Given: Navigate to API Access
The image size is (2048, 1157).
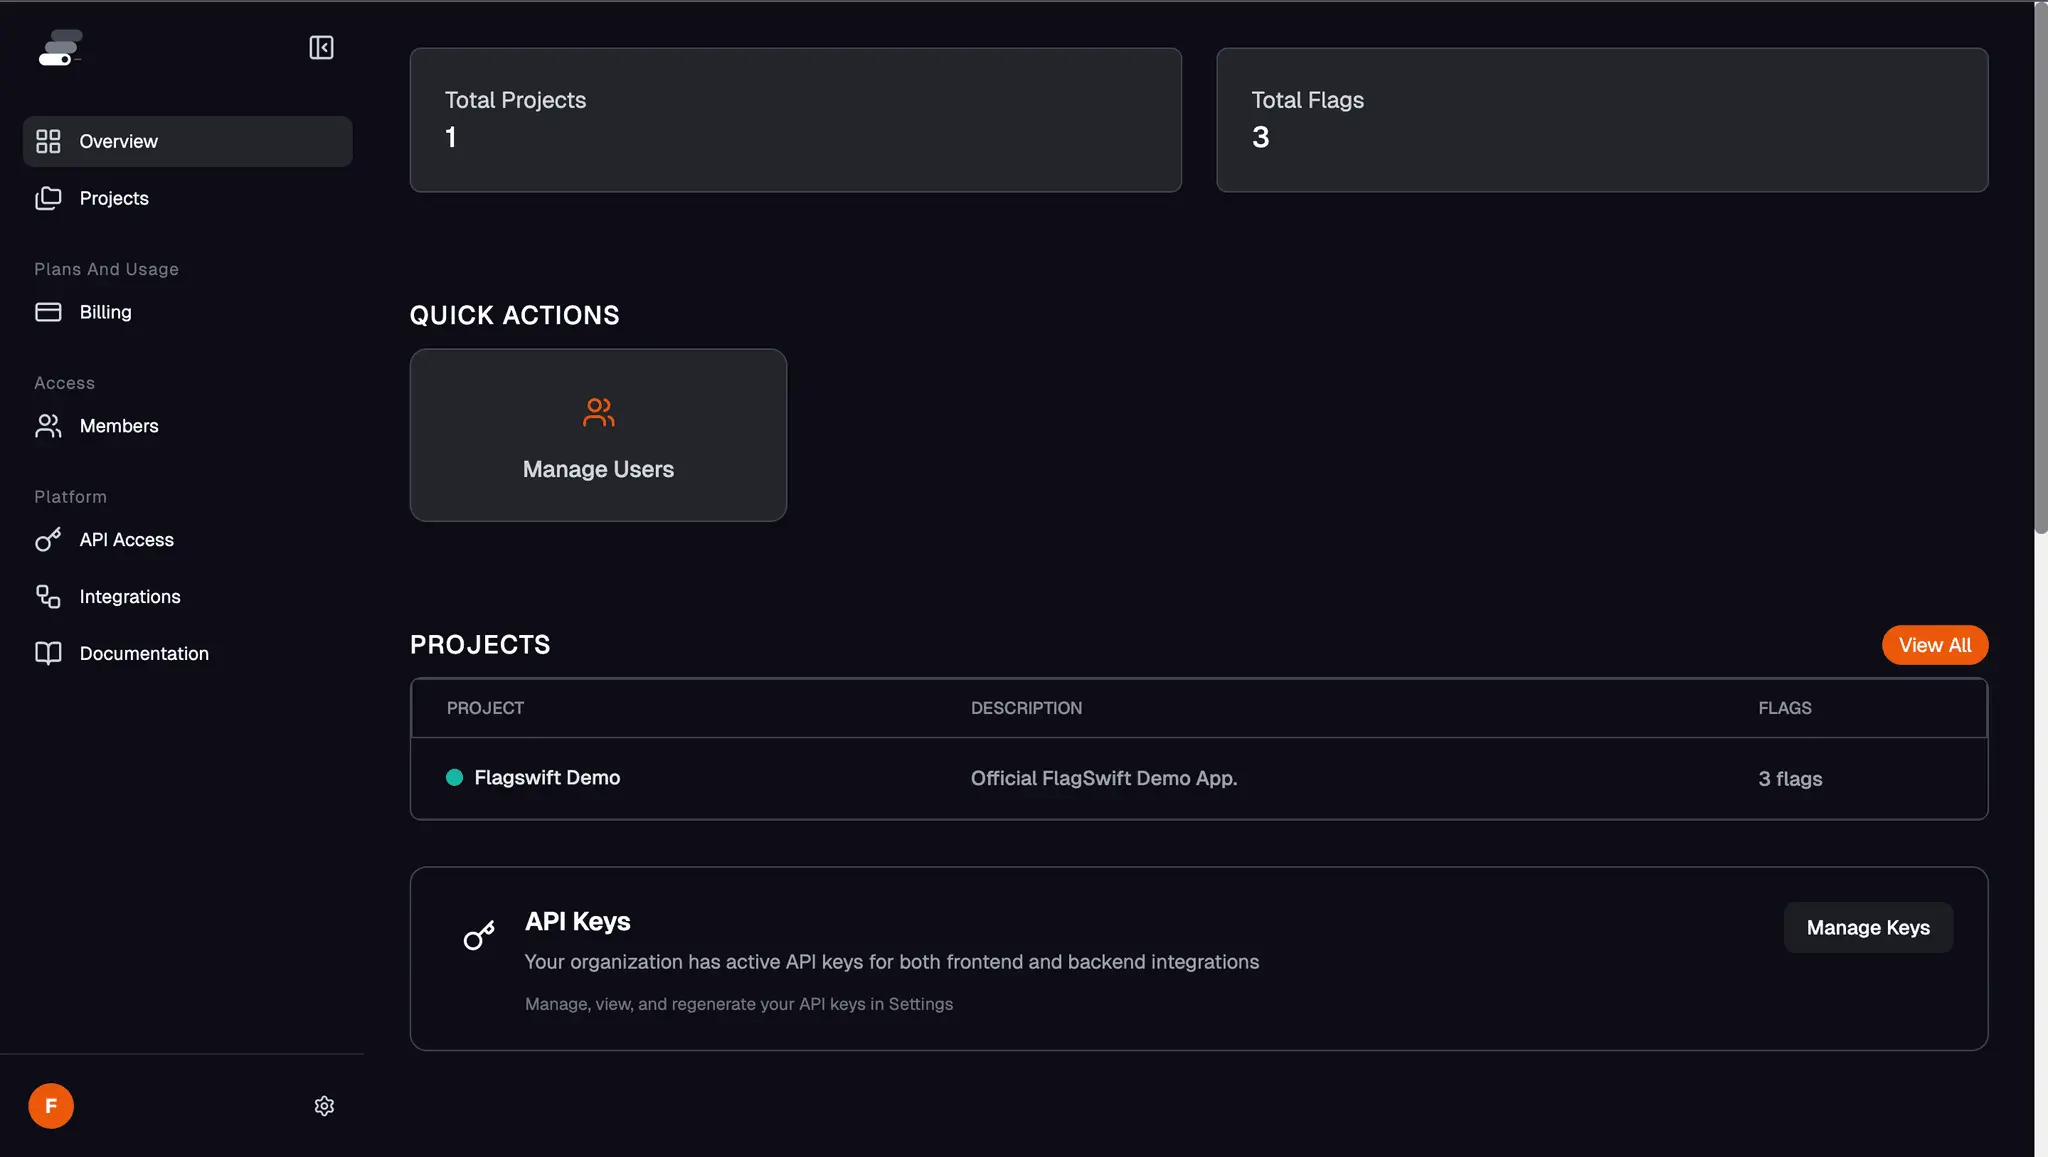Looking at the screenshot, I should [188, 540].
